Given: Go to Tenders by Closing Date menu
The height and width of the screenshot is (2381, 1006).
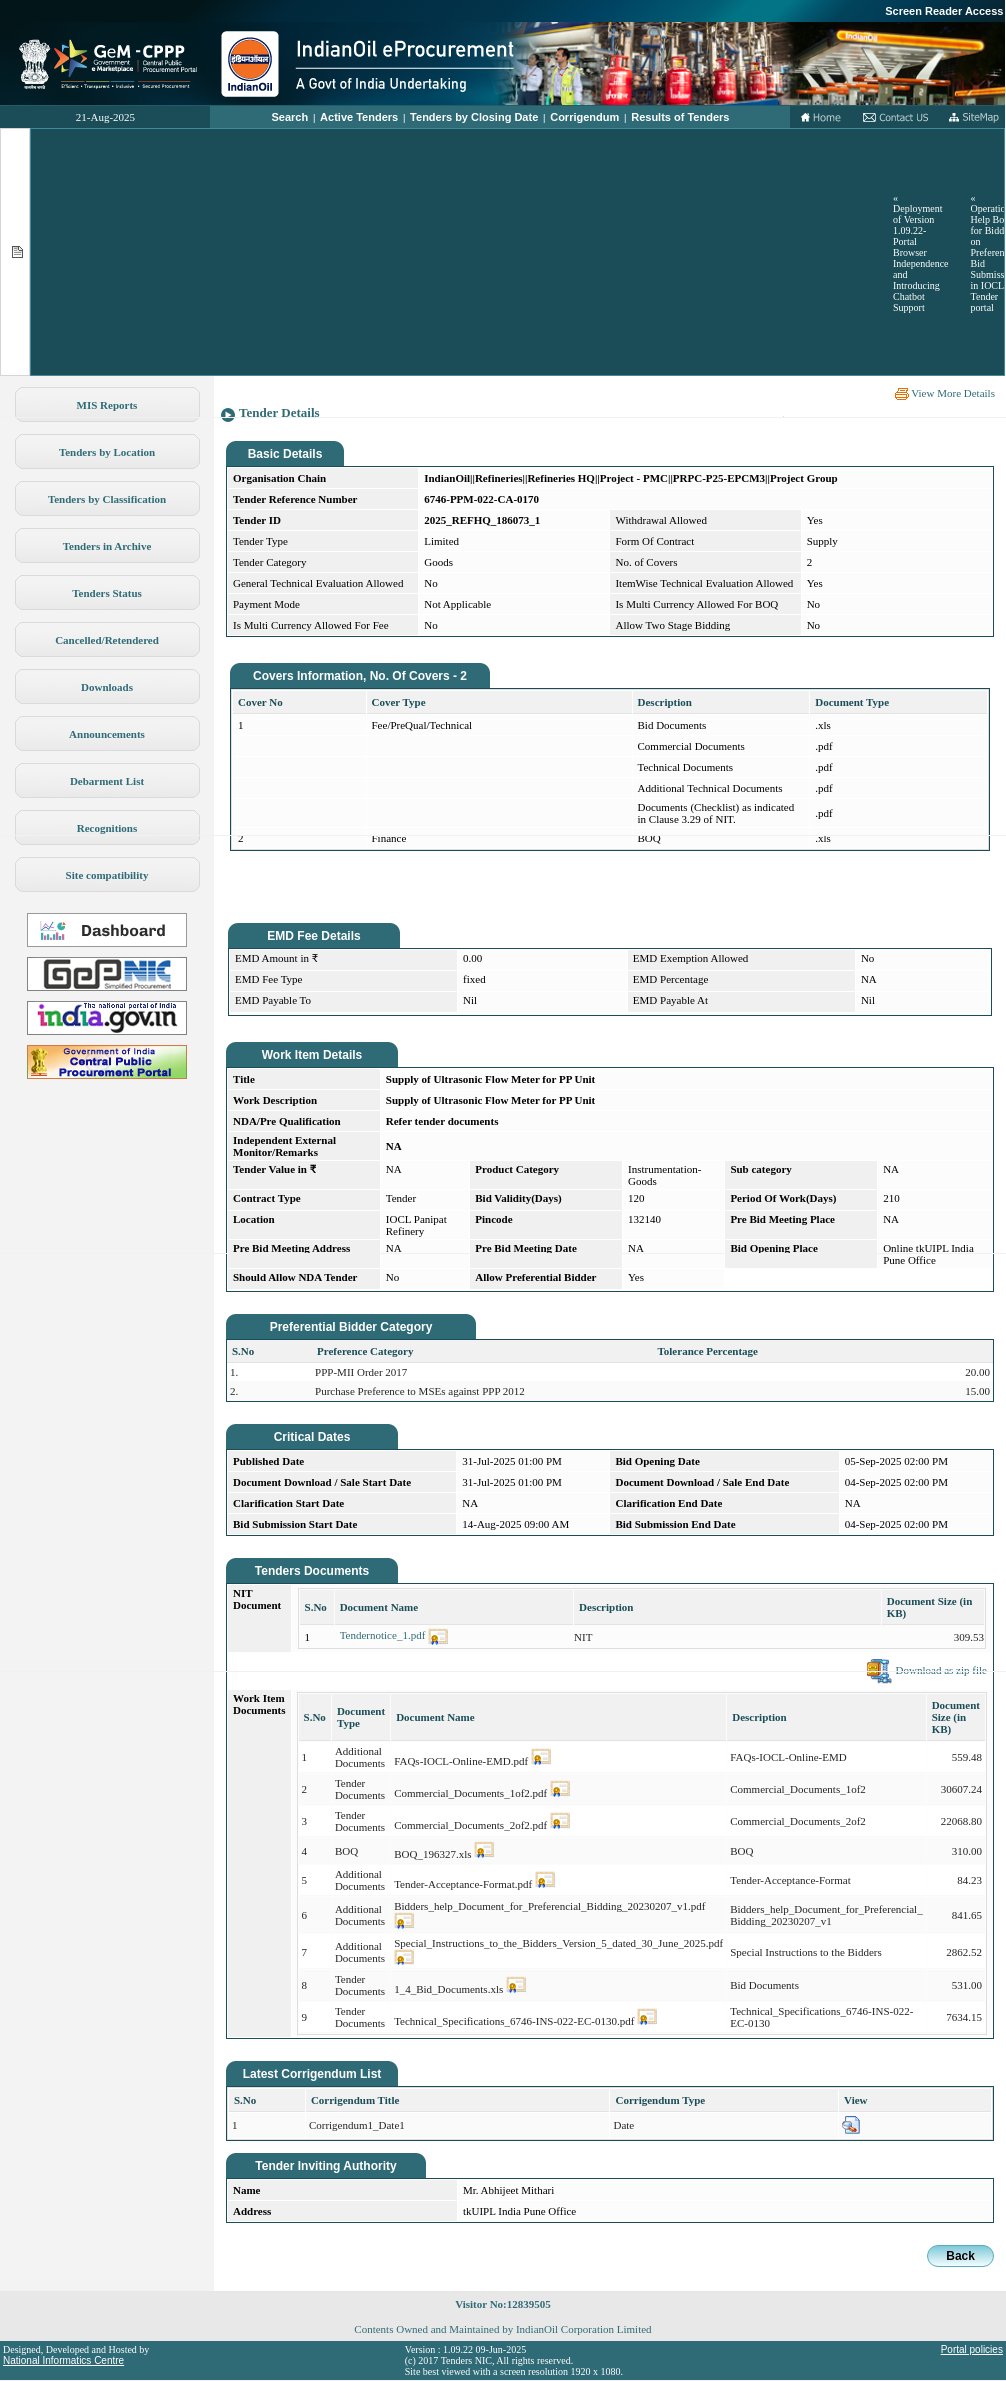Looking at the screenshot, I should click(474, 118).
